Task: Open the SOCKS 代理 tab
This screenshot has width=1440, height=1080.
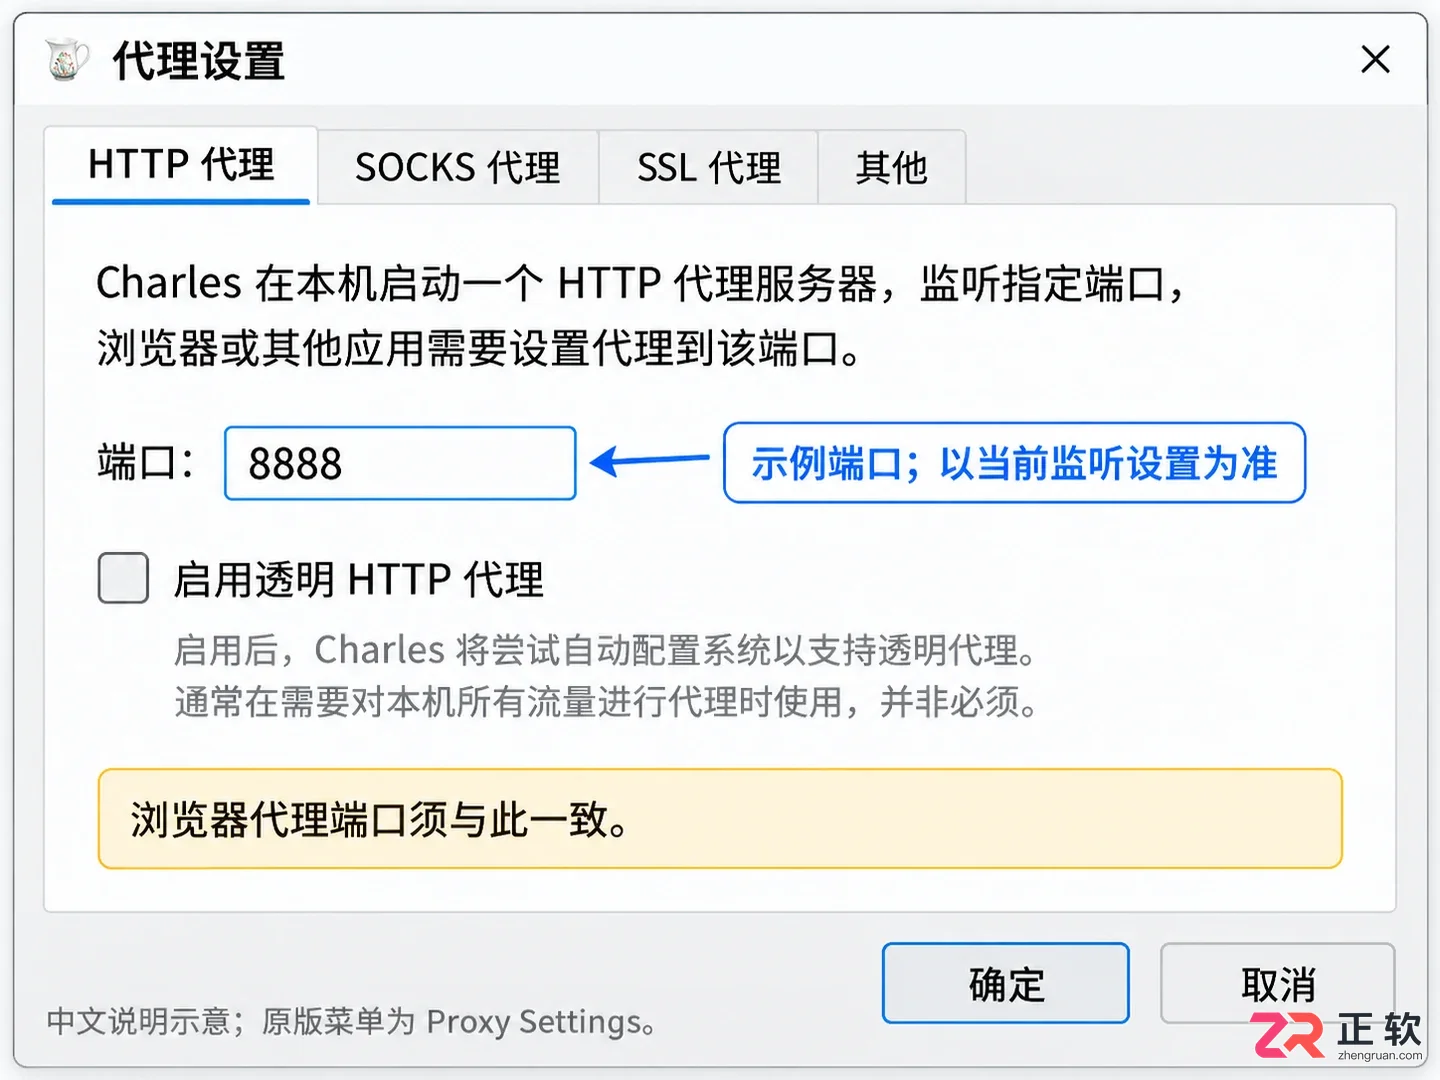Action: 458,167
